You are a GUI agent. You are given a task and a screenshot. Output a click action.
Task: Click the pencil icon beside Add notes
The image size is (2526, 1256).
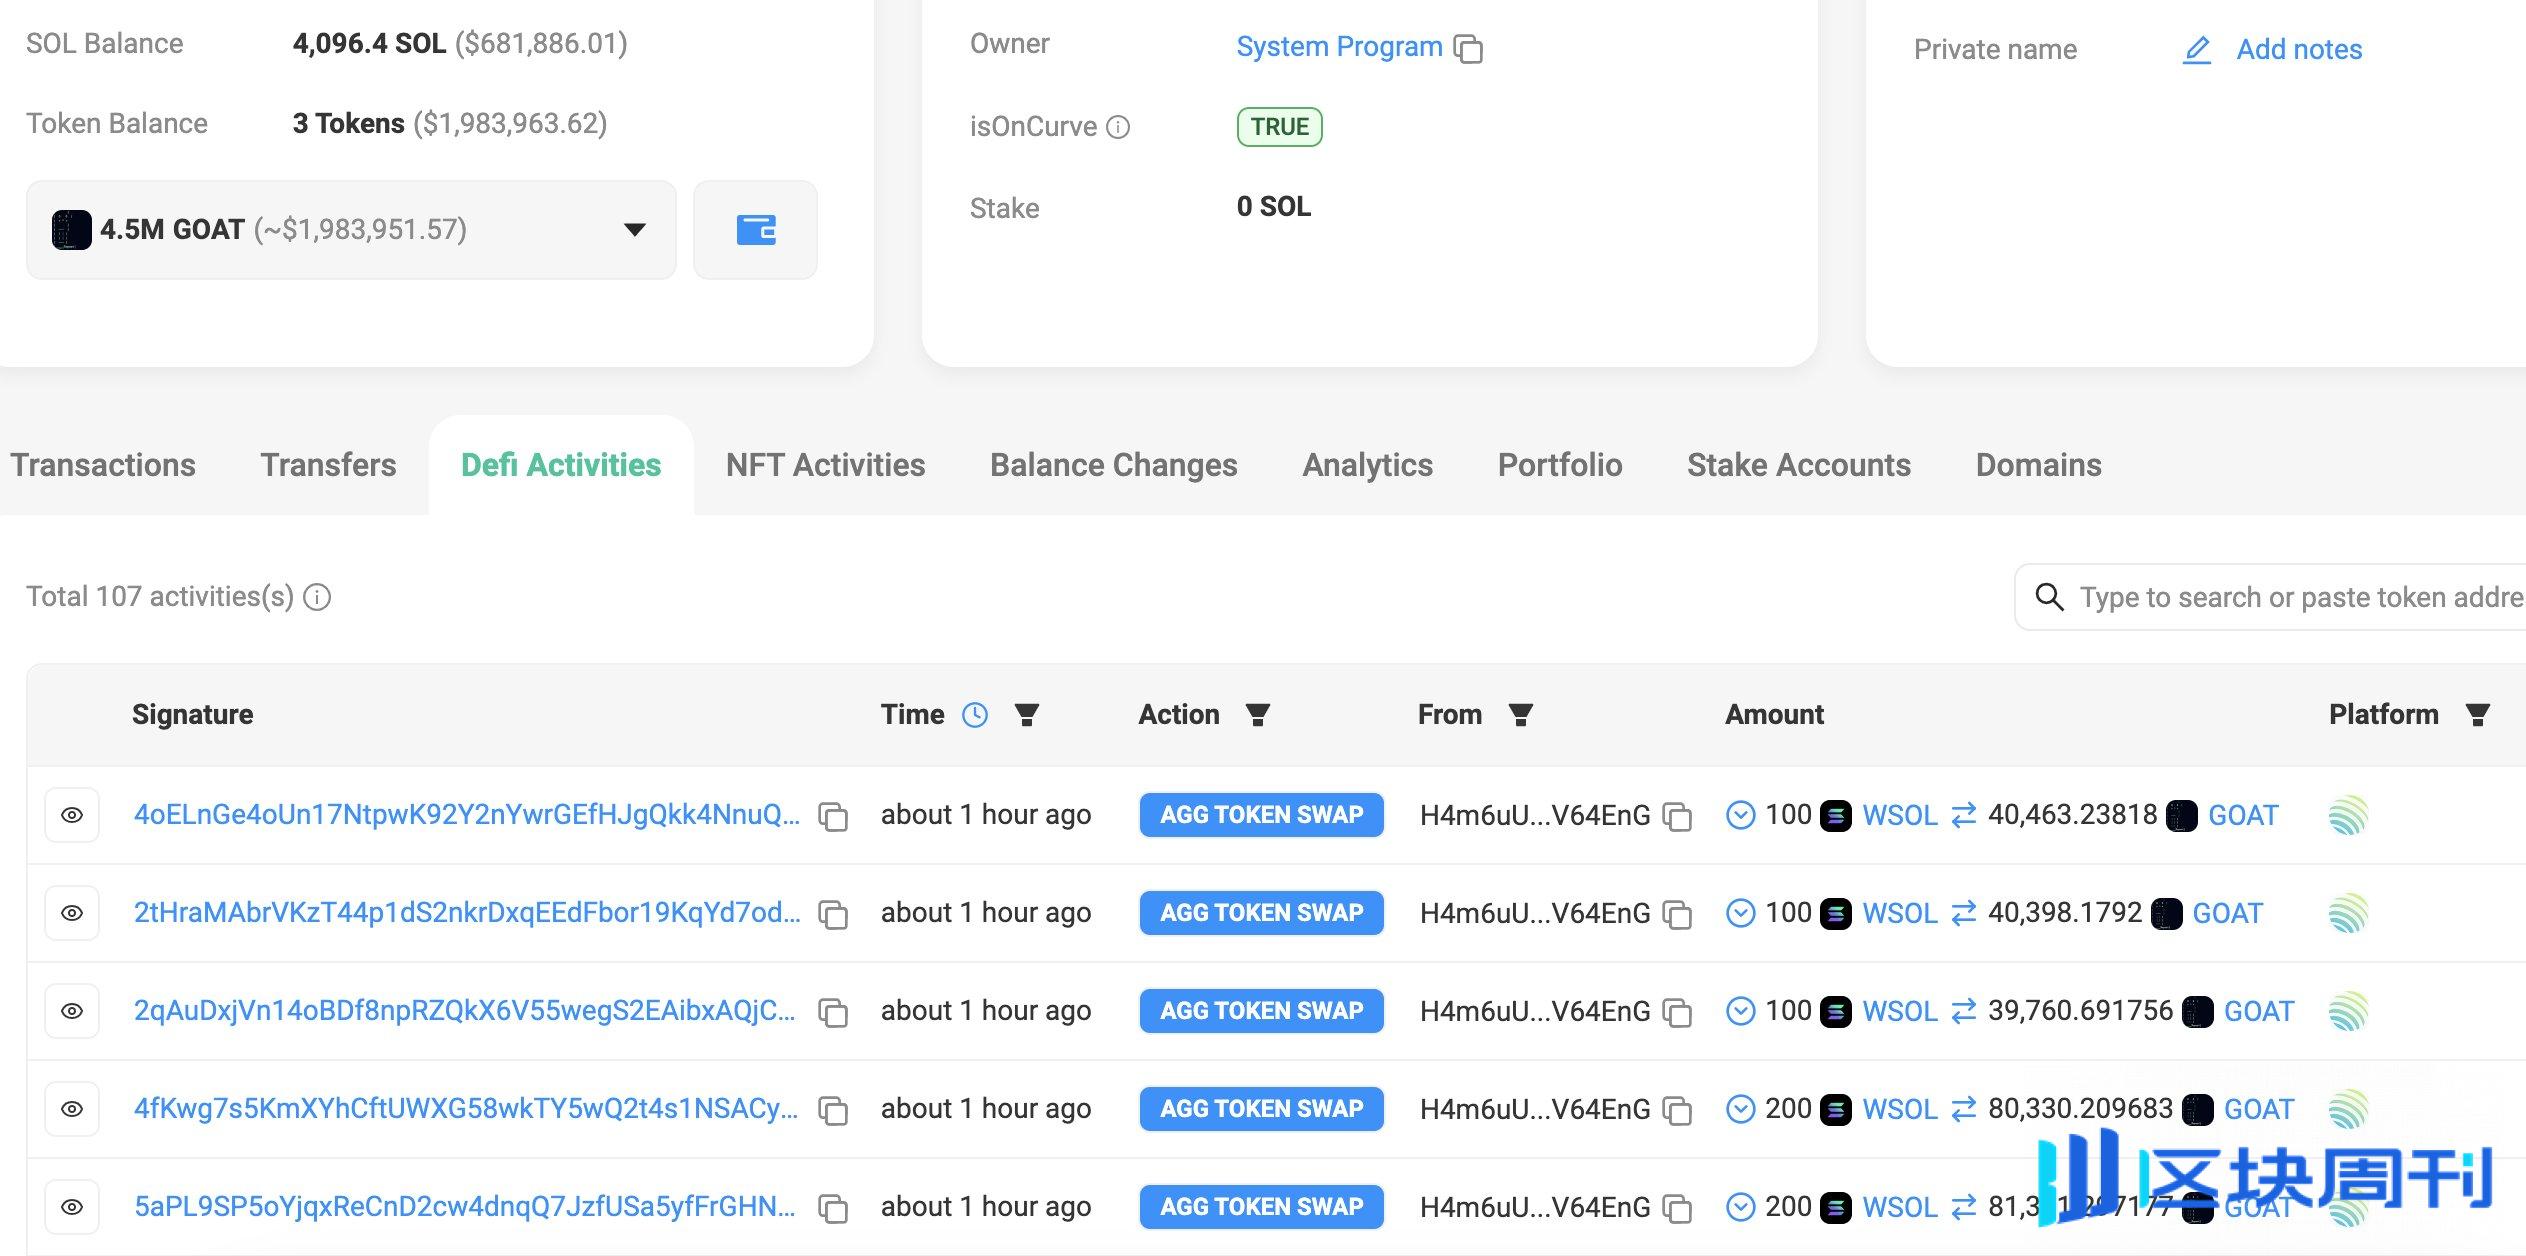[2196, 50]
